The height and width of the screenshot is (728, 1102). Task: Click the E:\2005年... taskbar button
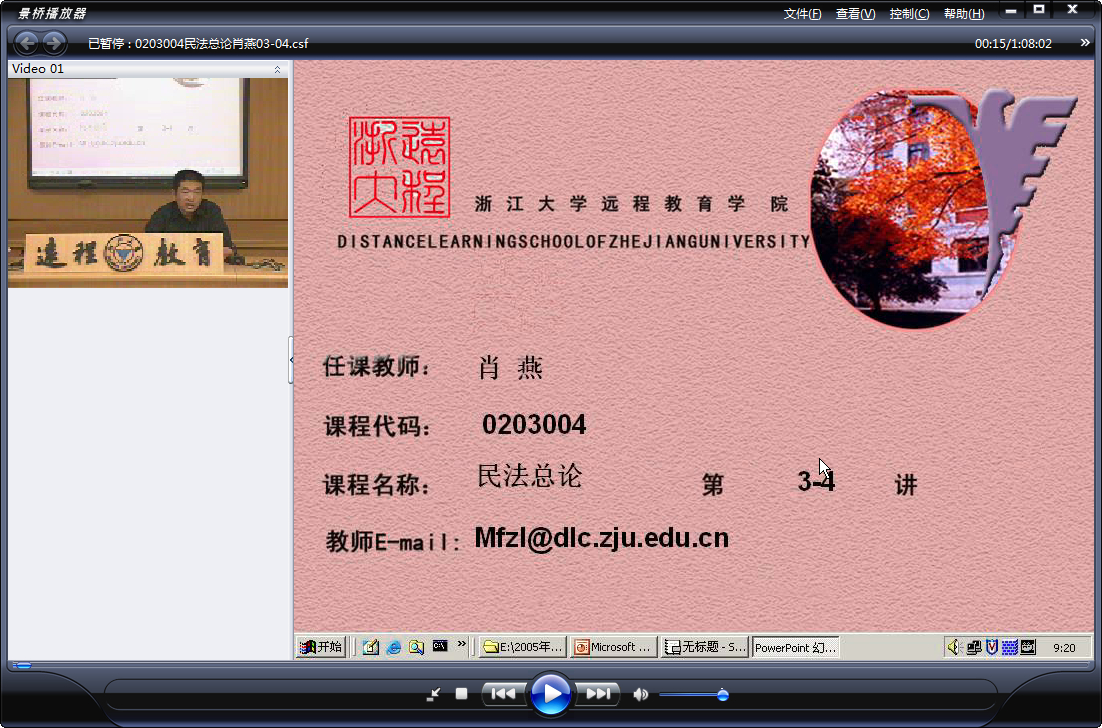pyautogui.click(x=523, y=647)
